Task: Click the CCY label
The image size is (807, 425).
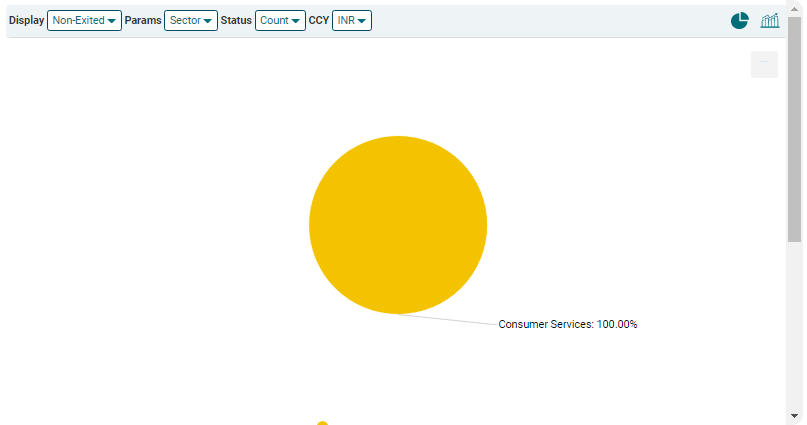Action: [x=319, y=21]
